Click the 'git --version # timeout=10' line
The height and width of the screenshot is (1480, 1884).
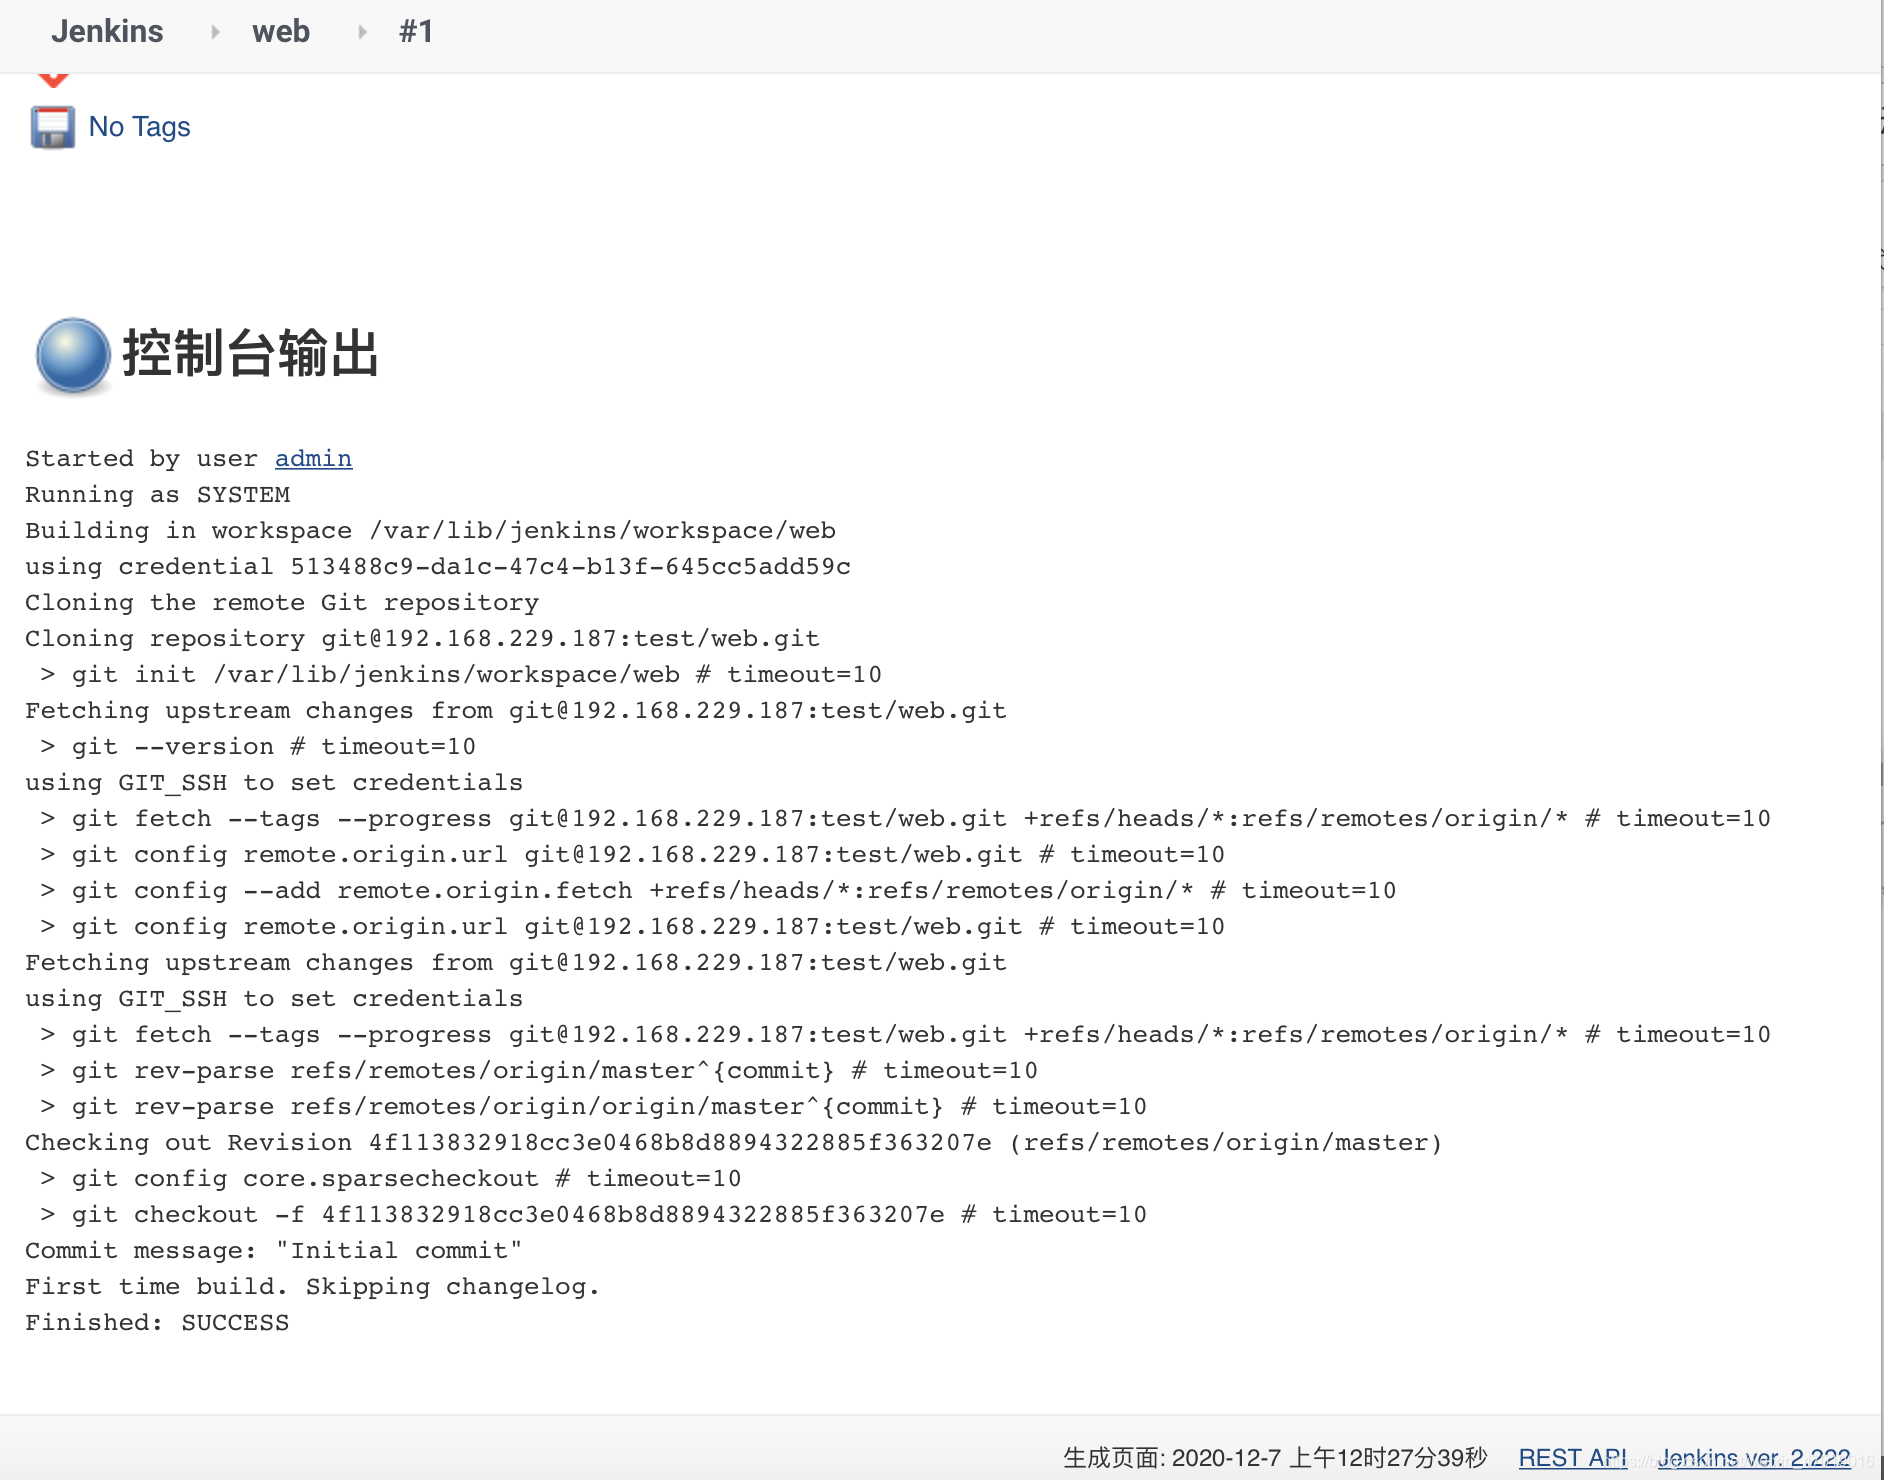coord(258,746)
